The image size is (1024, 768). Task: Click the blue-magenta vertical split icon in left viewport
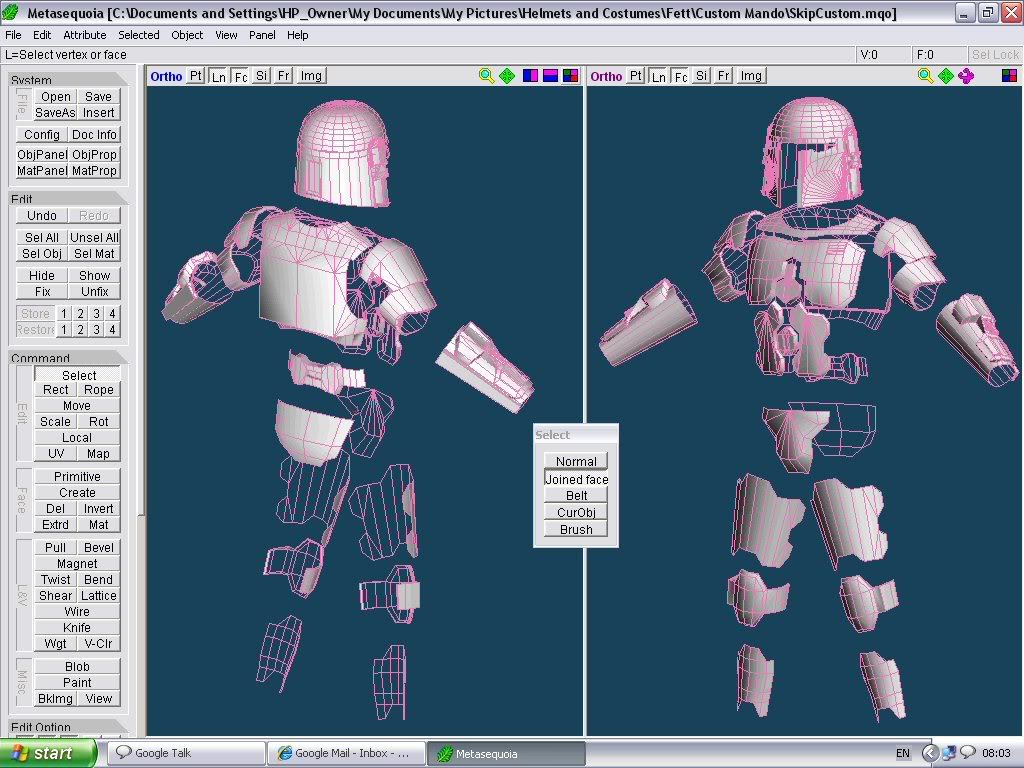pyautogui.click(x=530, y=76)
